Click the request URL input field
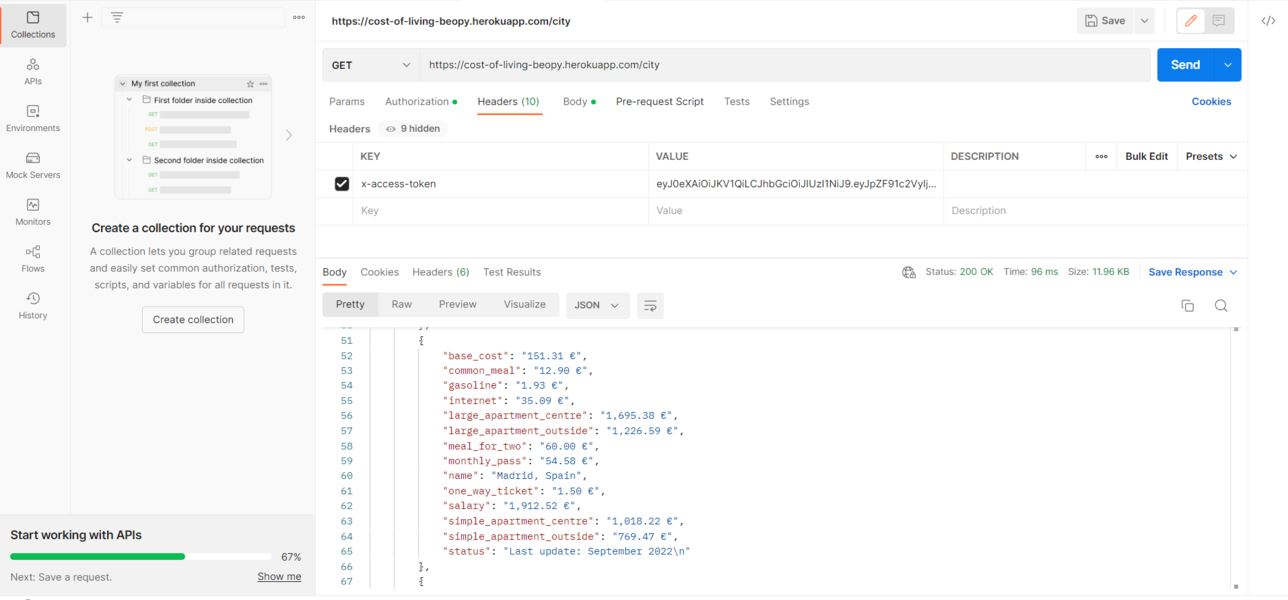This screenshot has width=1288, height=600. click(x=784, y=65)
